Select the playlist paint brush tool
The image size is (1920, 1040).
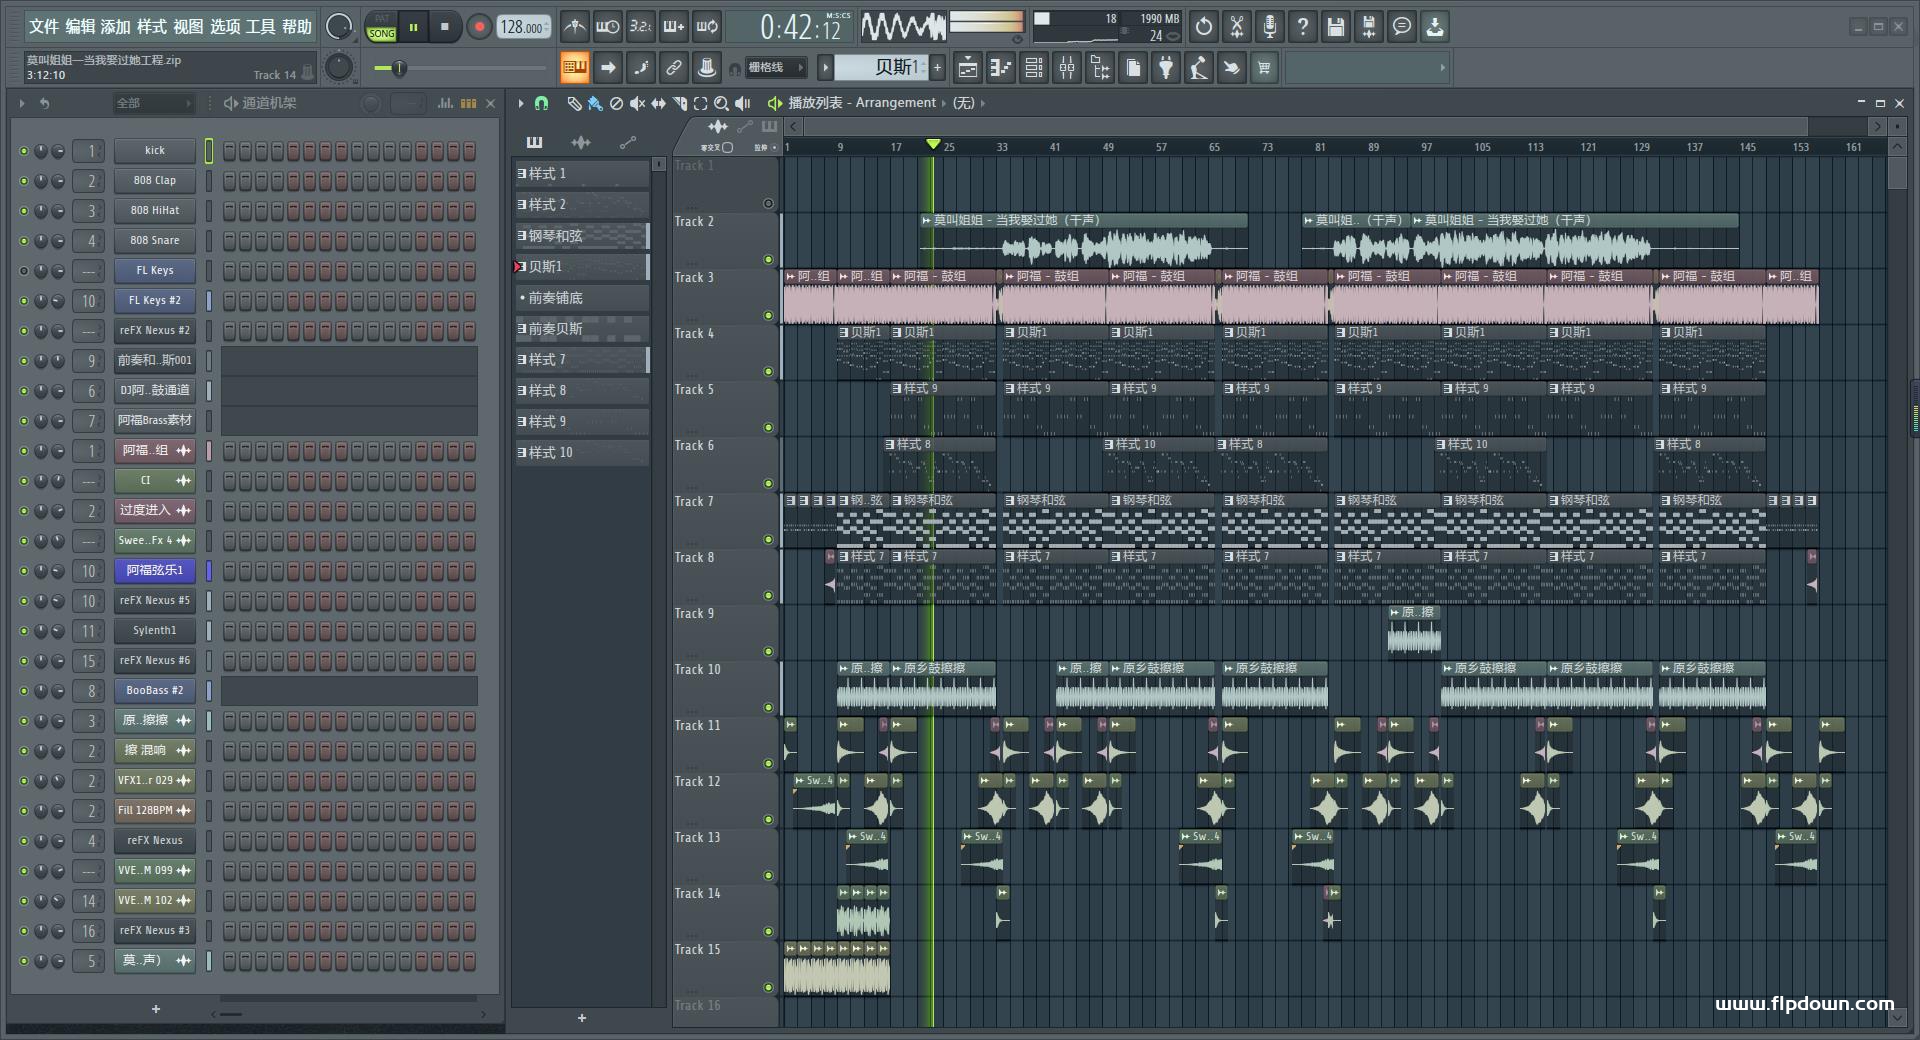click(595, 103)
